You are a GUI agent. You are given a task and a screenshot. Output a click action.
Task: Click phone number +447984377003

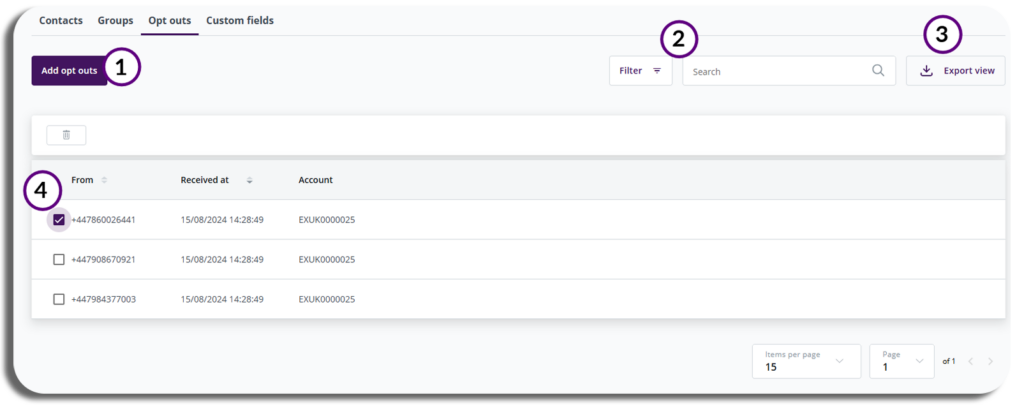coord(103,299)
